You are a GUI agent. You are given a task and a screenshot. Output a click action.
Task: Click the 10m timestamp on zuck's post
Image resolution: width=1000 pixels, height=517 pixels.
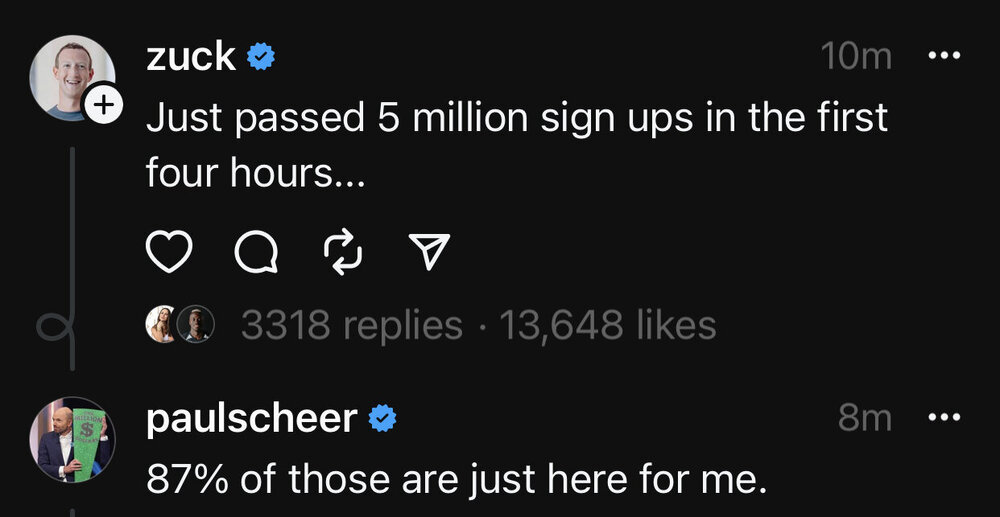point(855,57)
